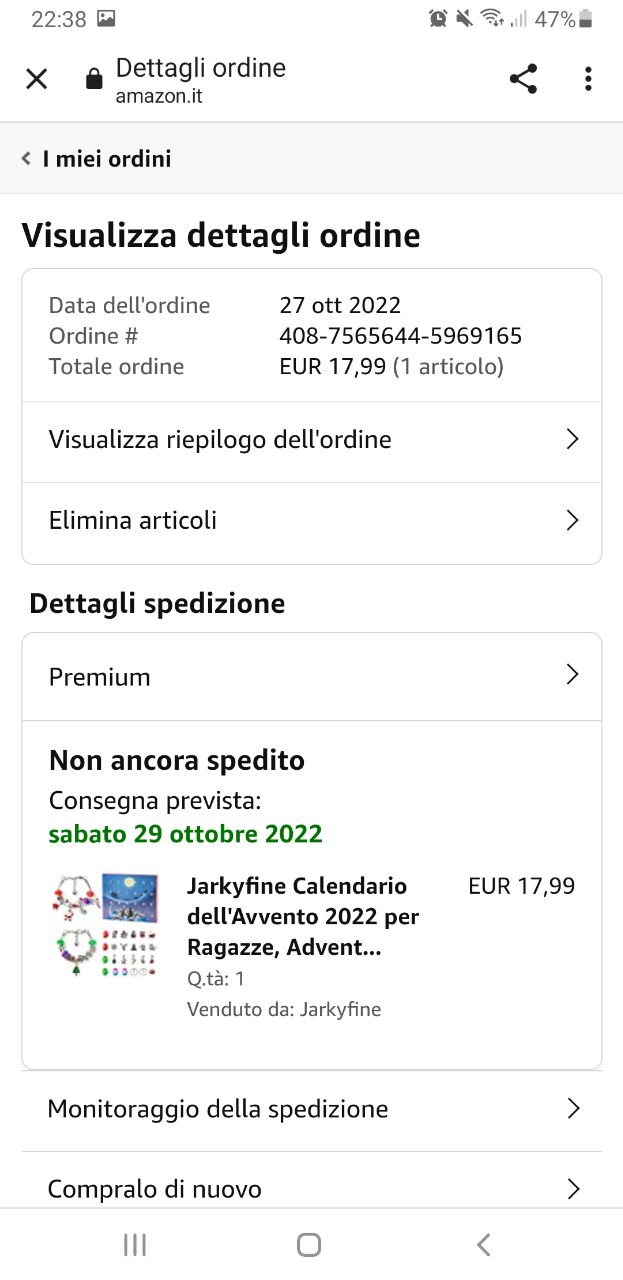Tap the padlock site security icon
This screenshot has width=623, height=1280.
pyautogui.click(x=94, y=79)
